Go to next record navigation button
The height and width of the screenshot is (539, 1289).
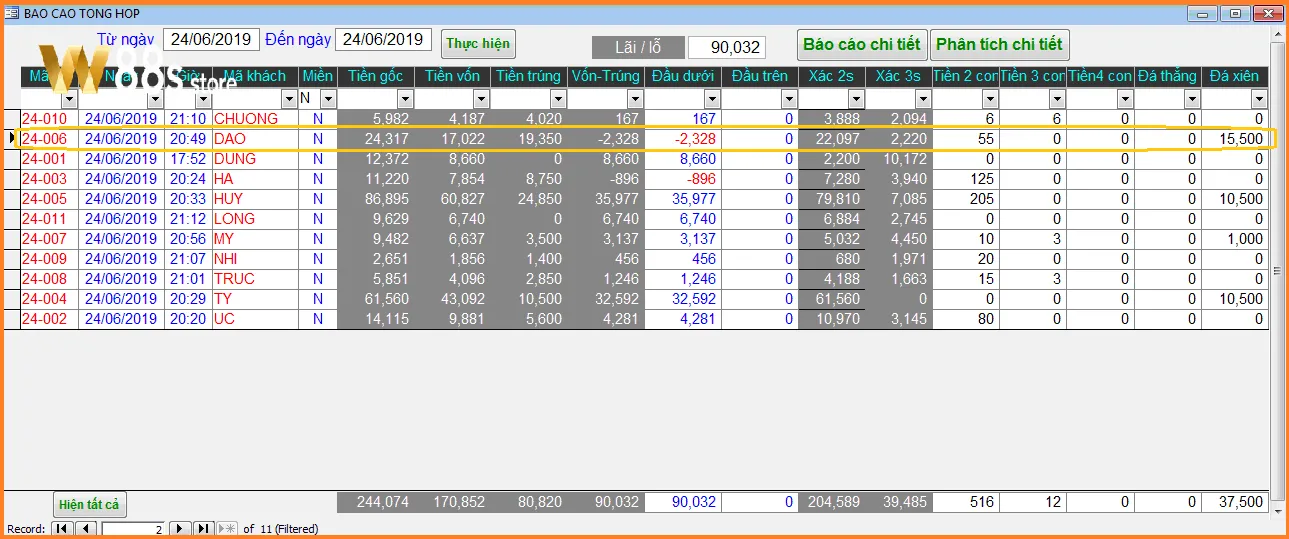click(x=179, y=529)
